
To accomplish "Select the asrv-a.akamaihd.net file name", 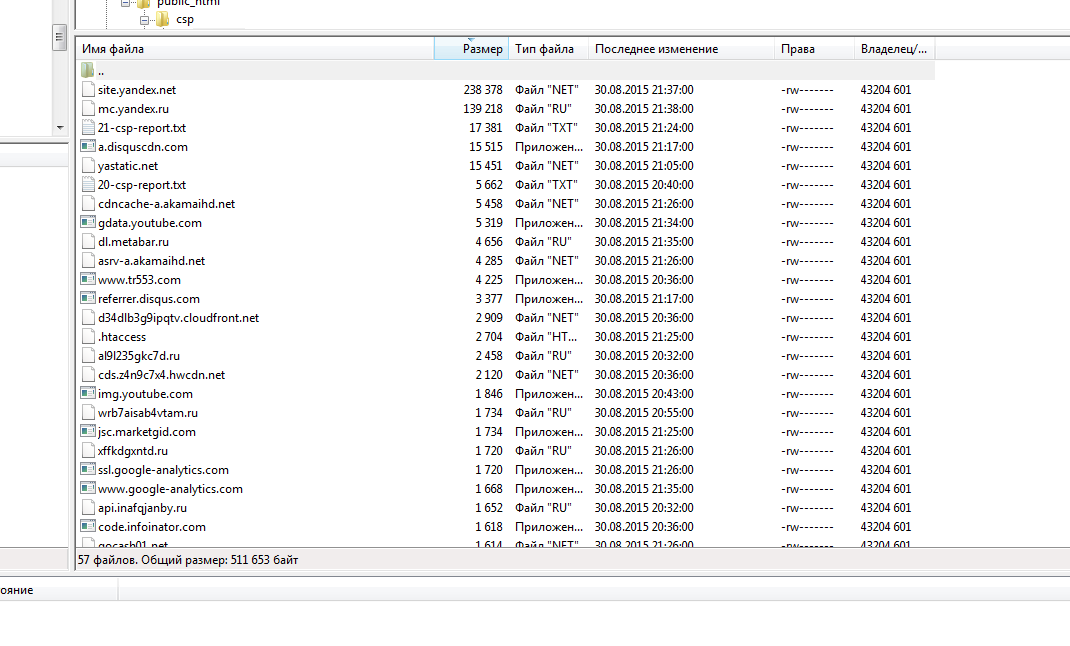I will point(151,261).
